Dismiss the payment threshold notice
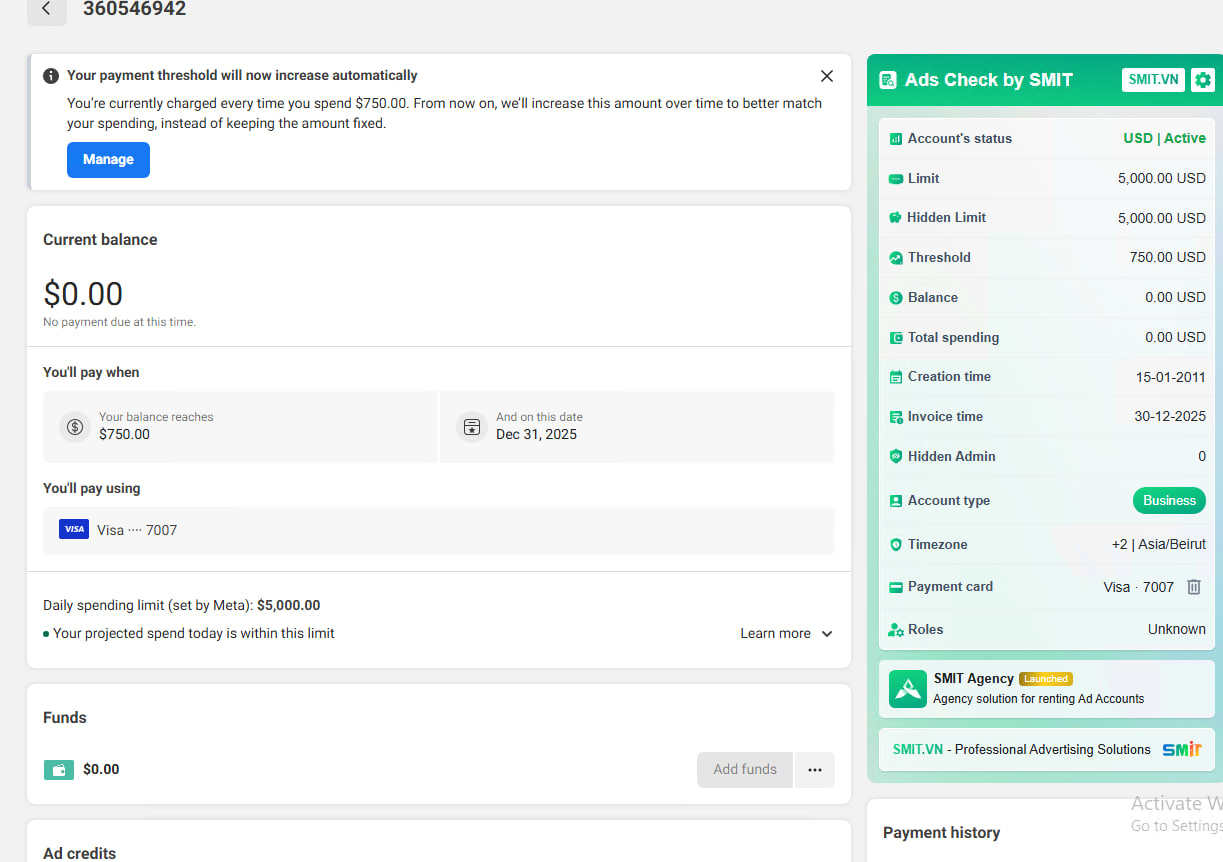Image resolution: width=1223 pixels, height=862 pixels. point(826,76)
